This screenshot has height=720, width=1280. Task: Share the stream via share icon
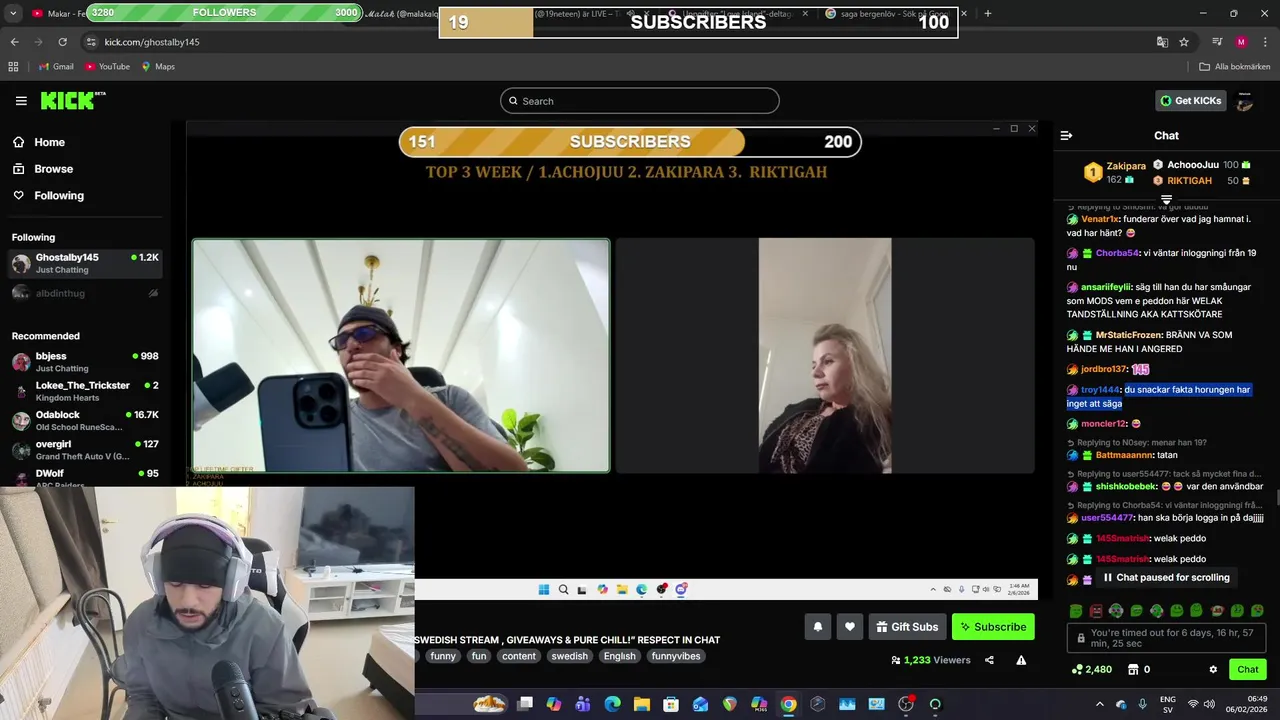(x=989, y=660)
